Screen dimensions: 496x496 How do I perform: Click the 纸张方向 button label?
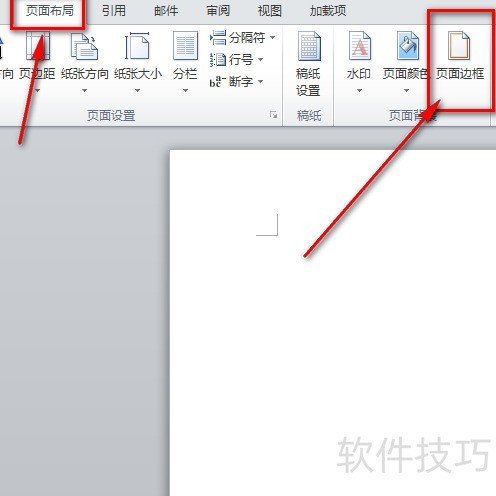(85, 74)
